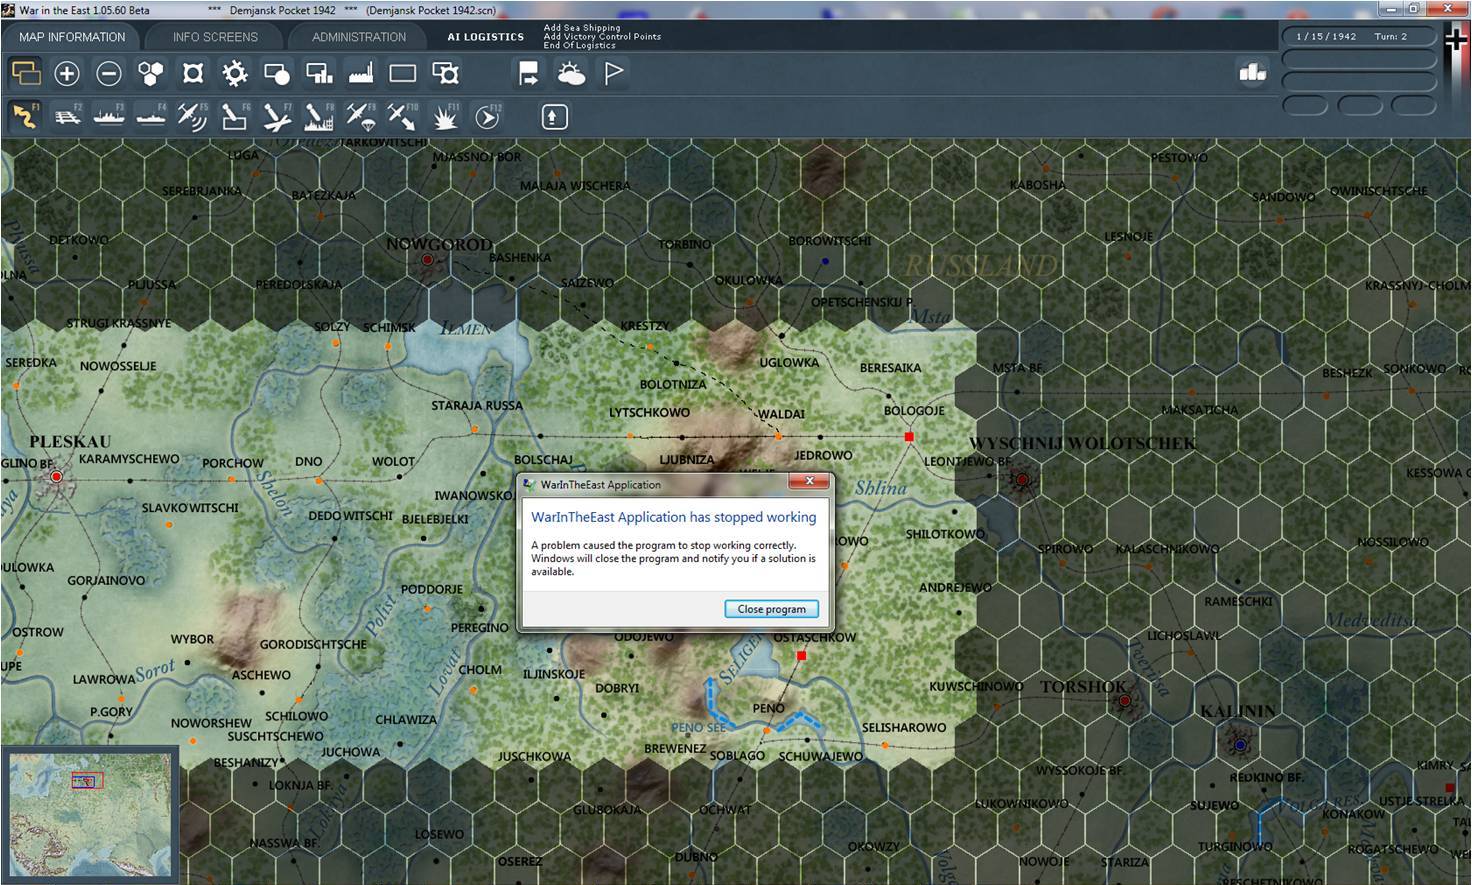Screen dimensions: 1472x885
Task: Click the Porchow town label
Action: [x=233, y=463]
